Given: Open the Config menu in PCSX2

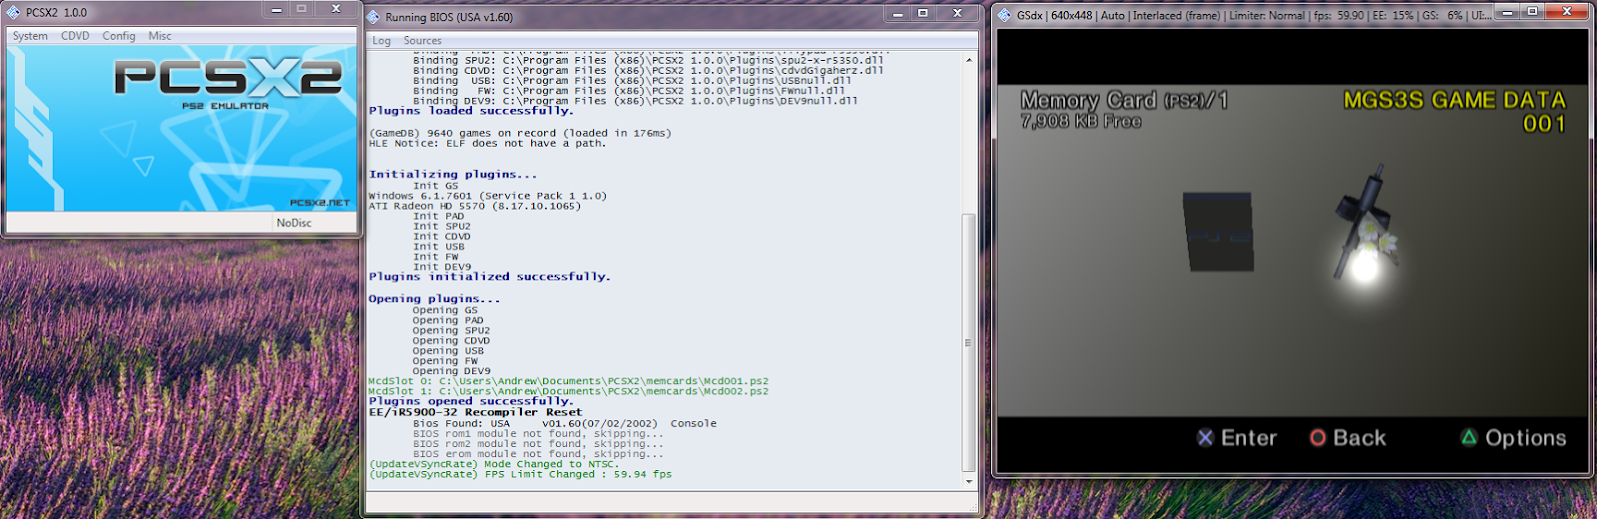Looking at the screenshot, I should pyautogui.click(x=118, y=36).
